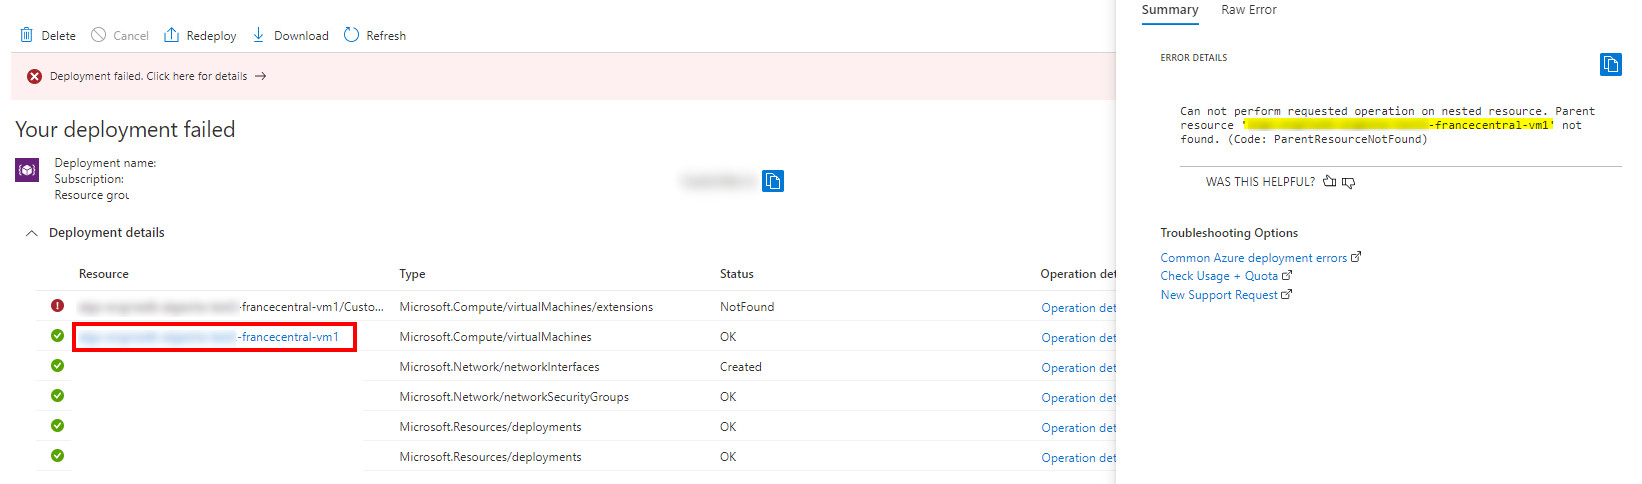This screenshot has height=484, width=1642.
Task: Open Check Usage + Quota link
Action: click(1226, 276)
